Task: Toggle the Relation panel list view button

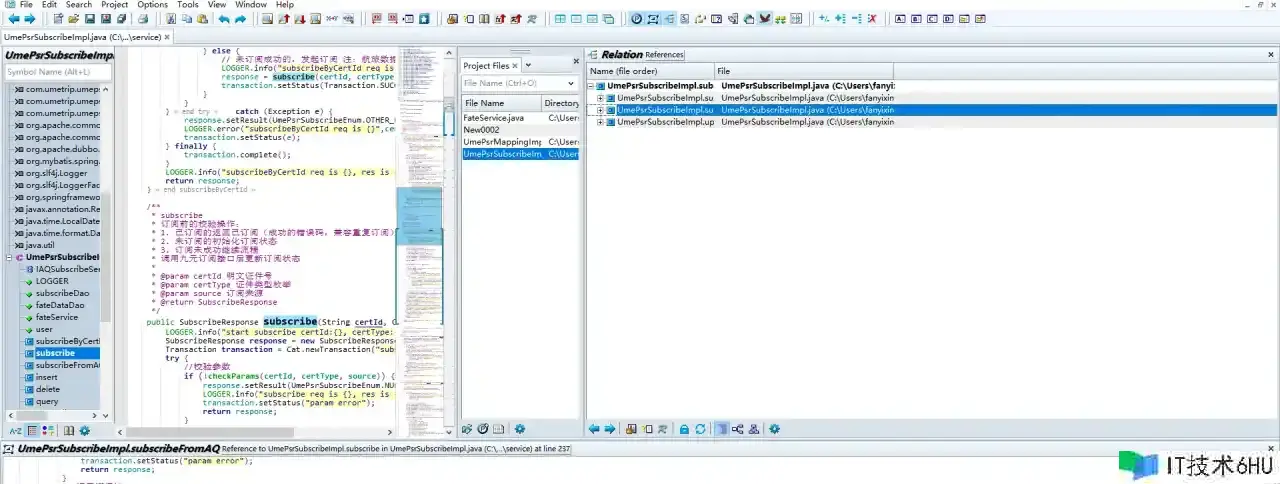Action: (x=721, y=429)
